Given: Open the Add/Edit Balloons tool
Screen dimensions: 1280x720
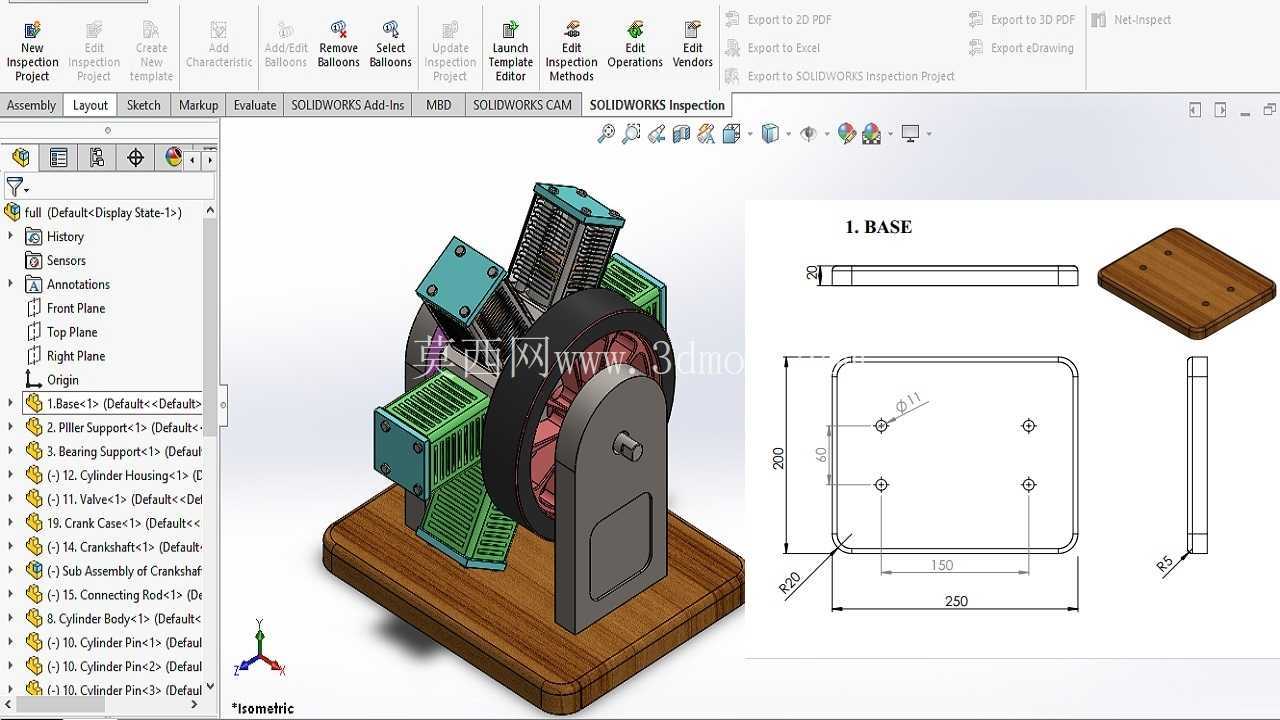Looking at the screenshot, I should coord(286,44).
